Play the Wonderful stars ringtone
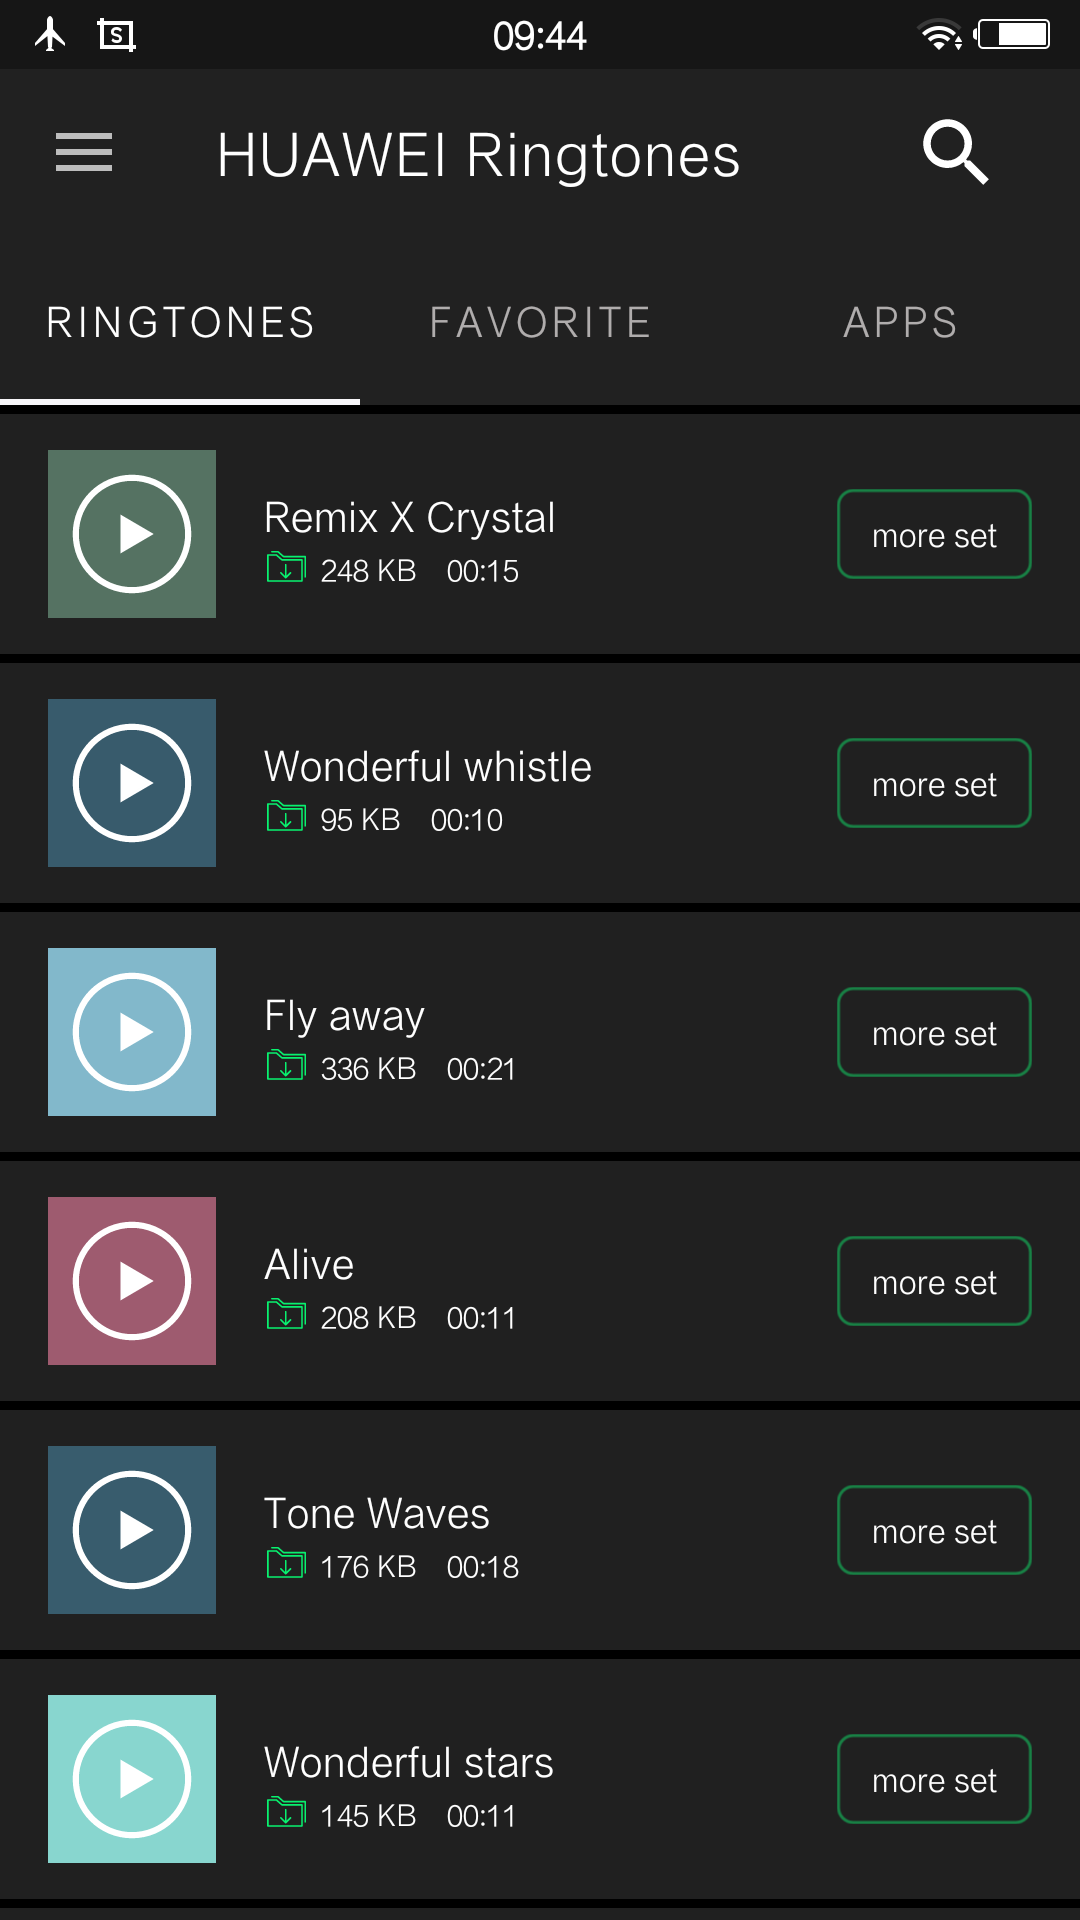 [x=132, y=1779]
